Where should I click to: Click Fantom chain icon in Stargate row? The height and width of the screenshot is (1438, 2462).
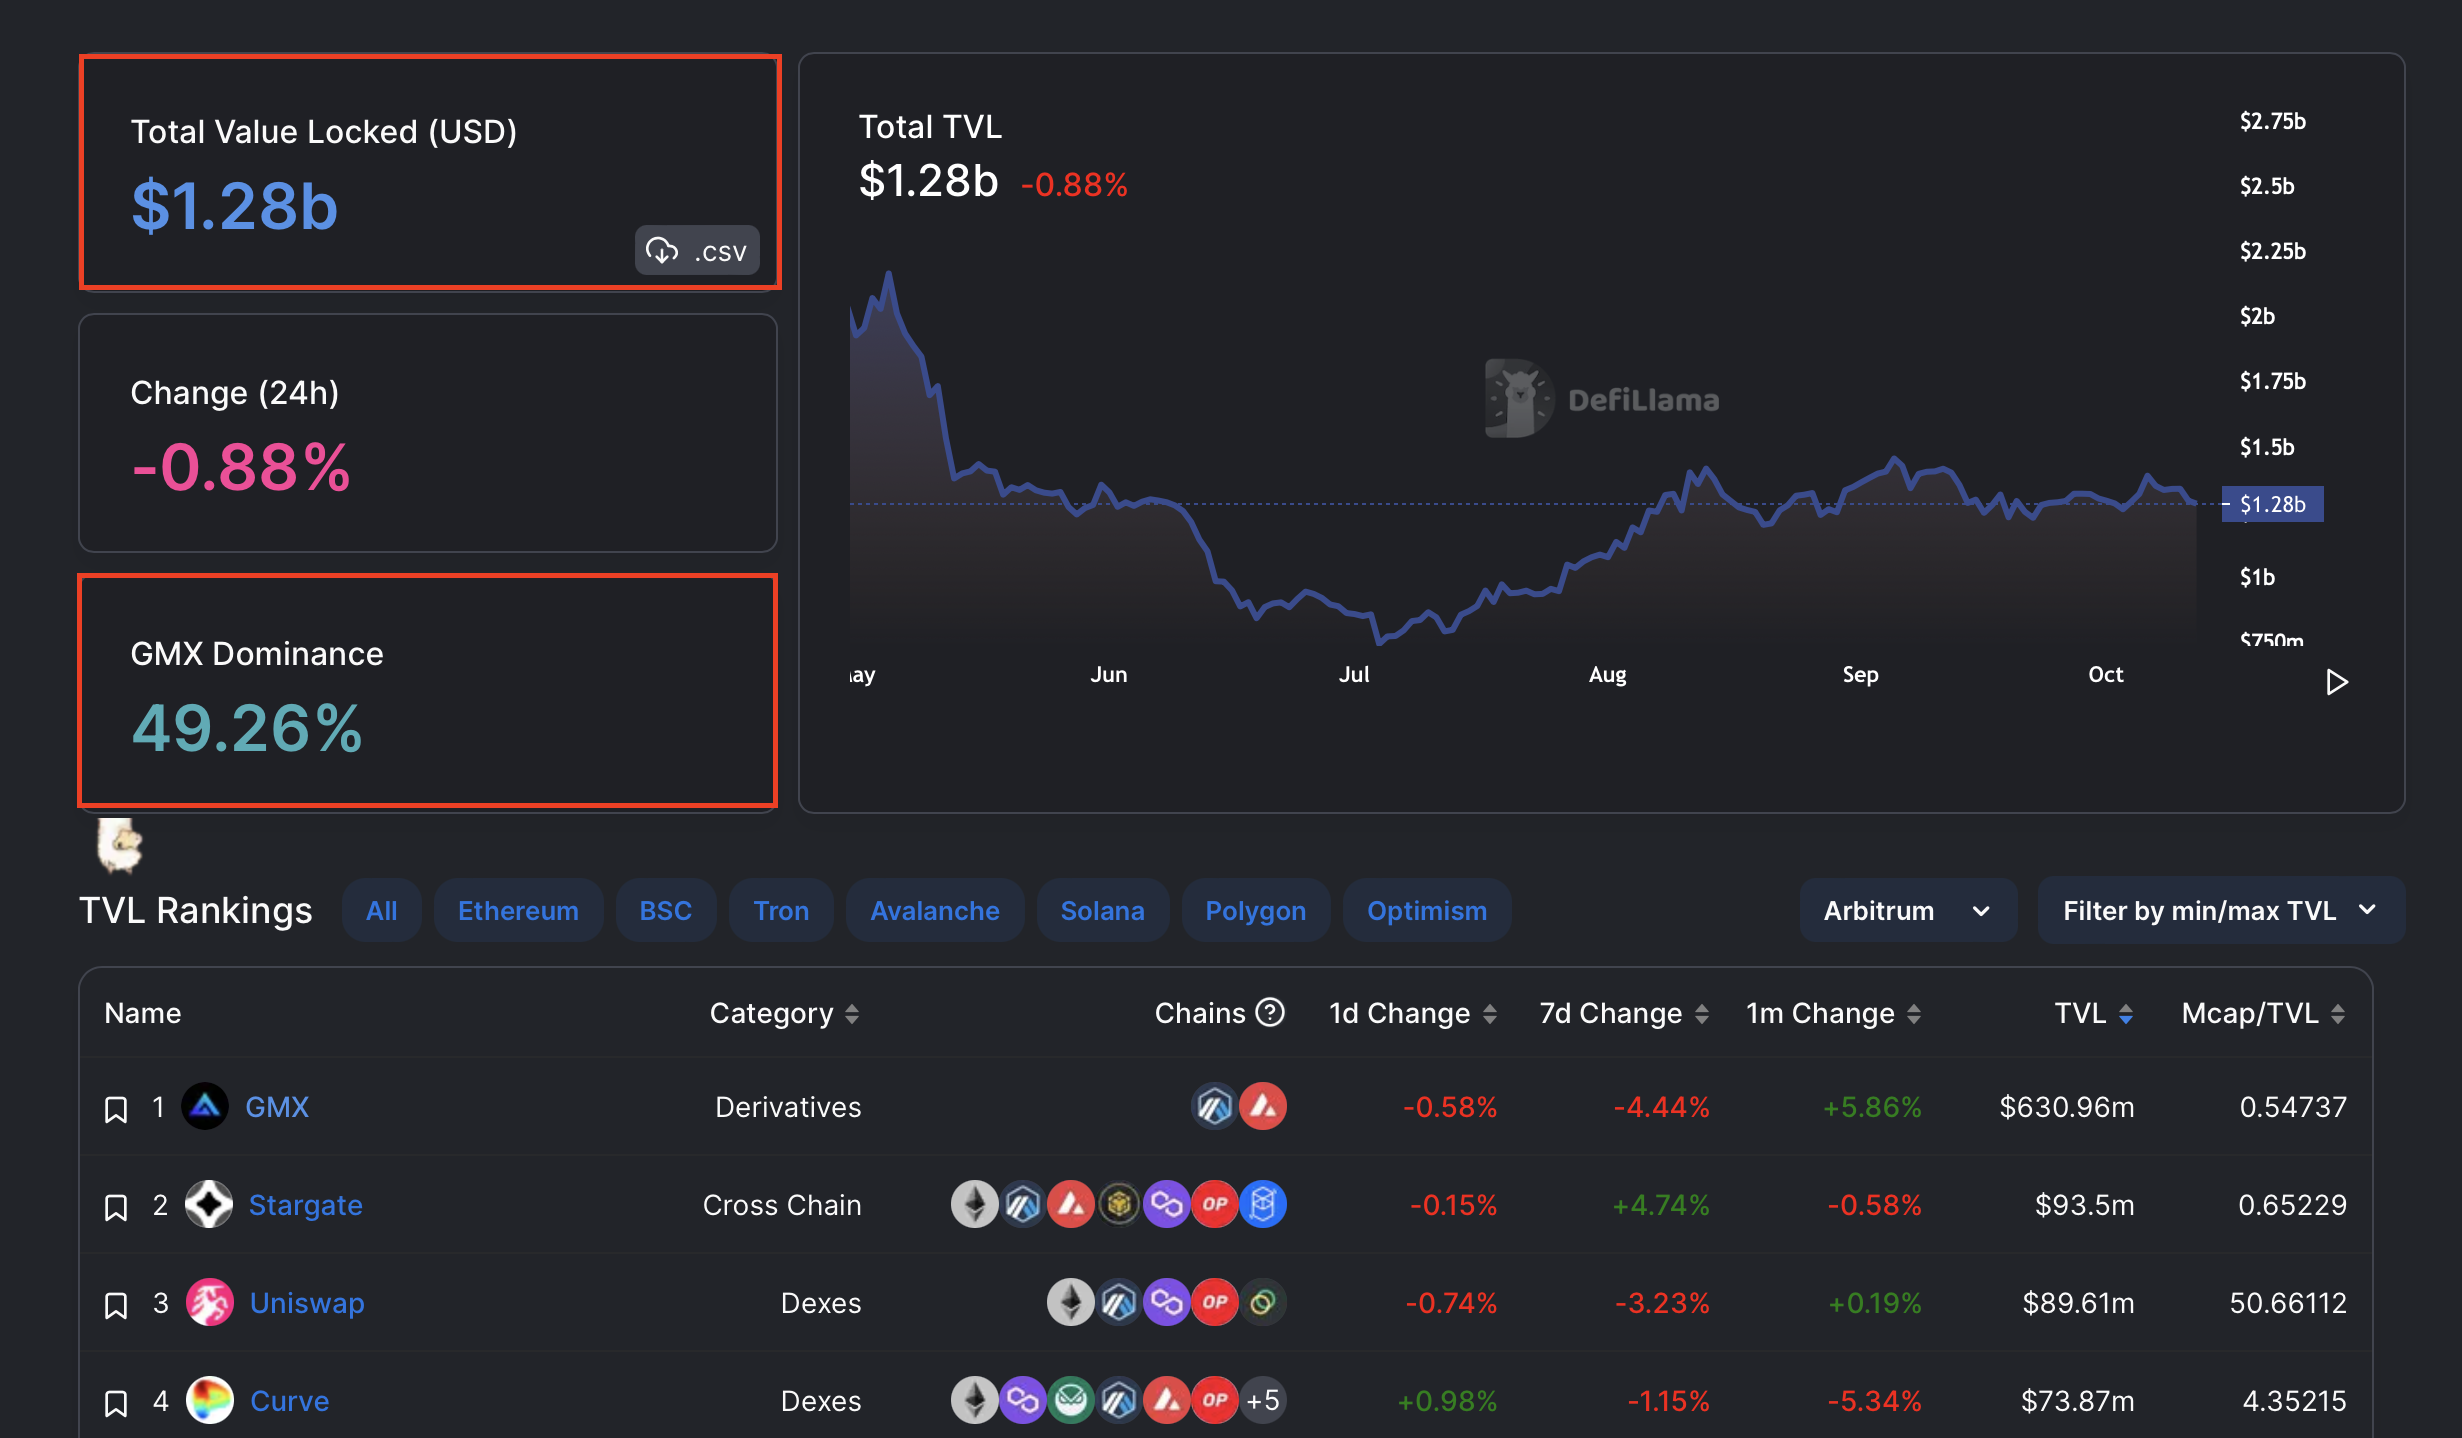pos(1263,1205)
